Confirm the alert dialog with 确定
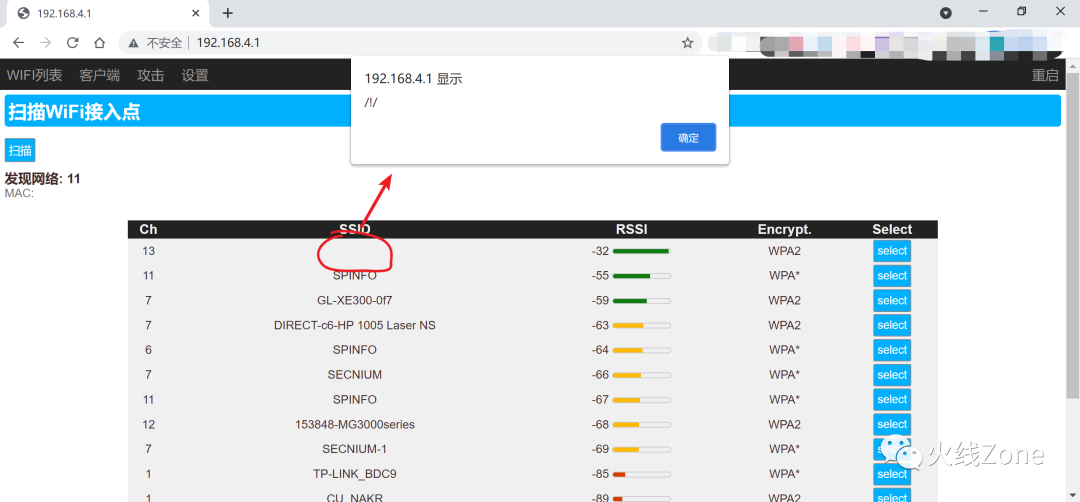This screenshot has height=502, width=1080. [x=688, y=137]
